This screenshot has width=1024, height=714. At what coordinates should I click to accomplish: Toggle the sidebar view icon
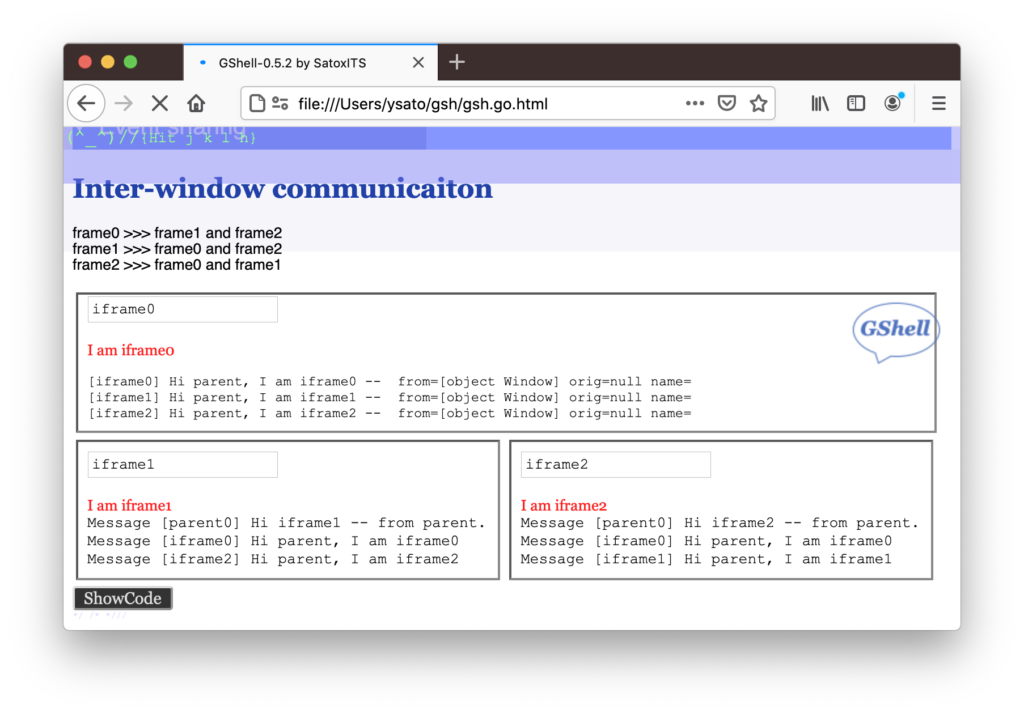coord(856,103)
